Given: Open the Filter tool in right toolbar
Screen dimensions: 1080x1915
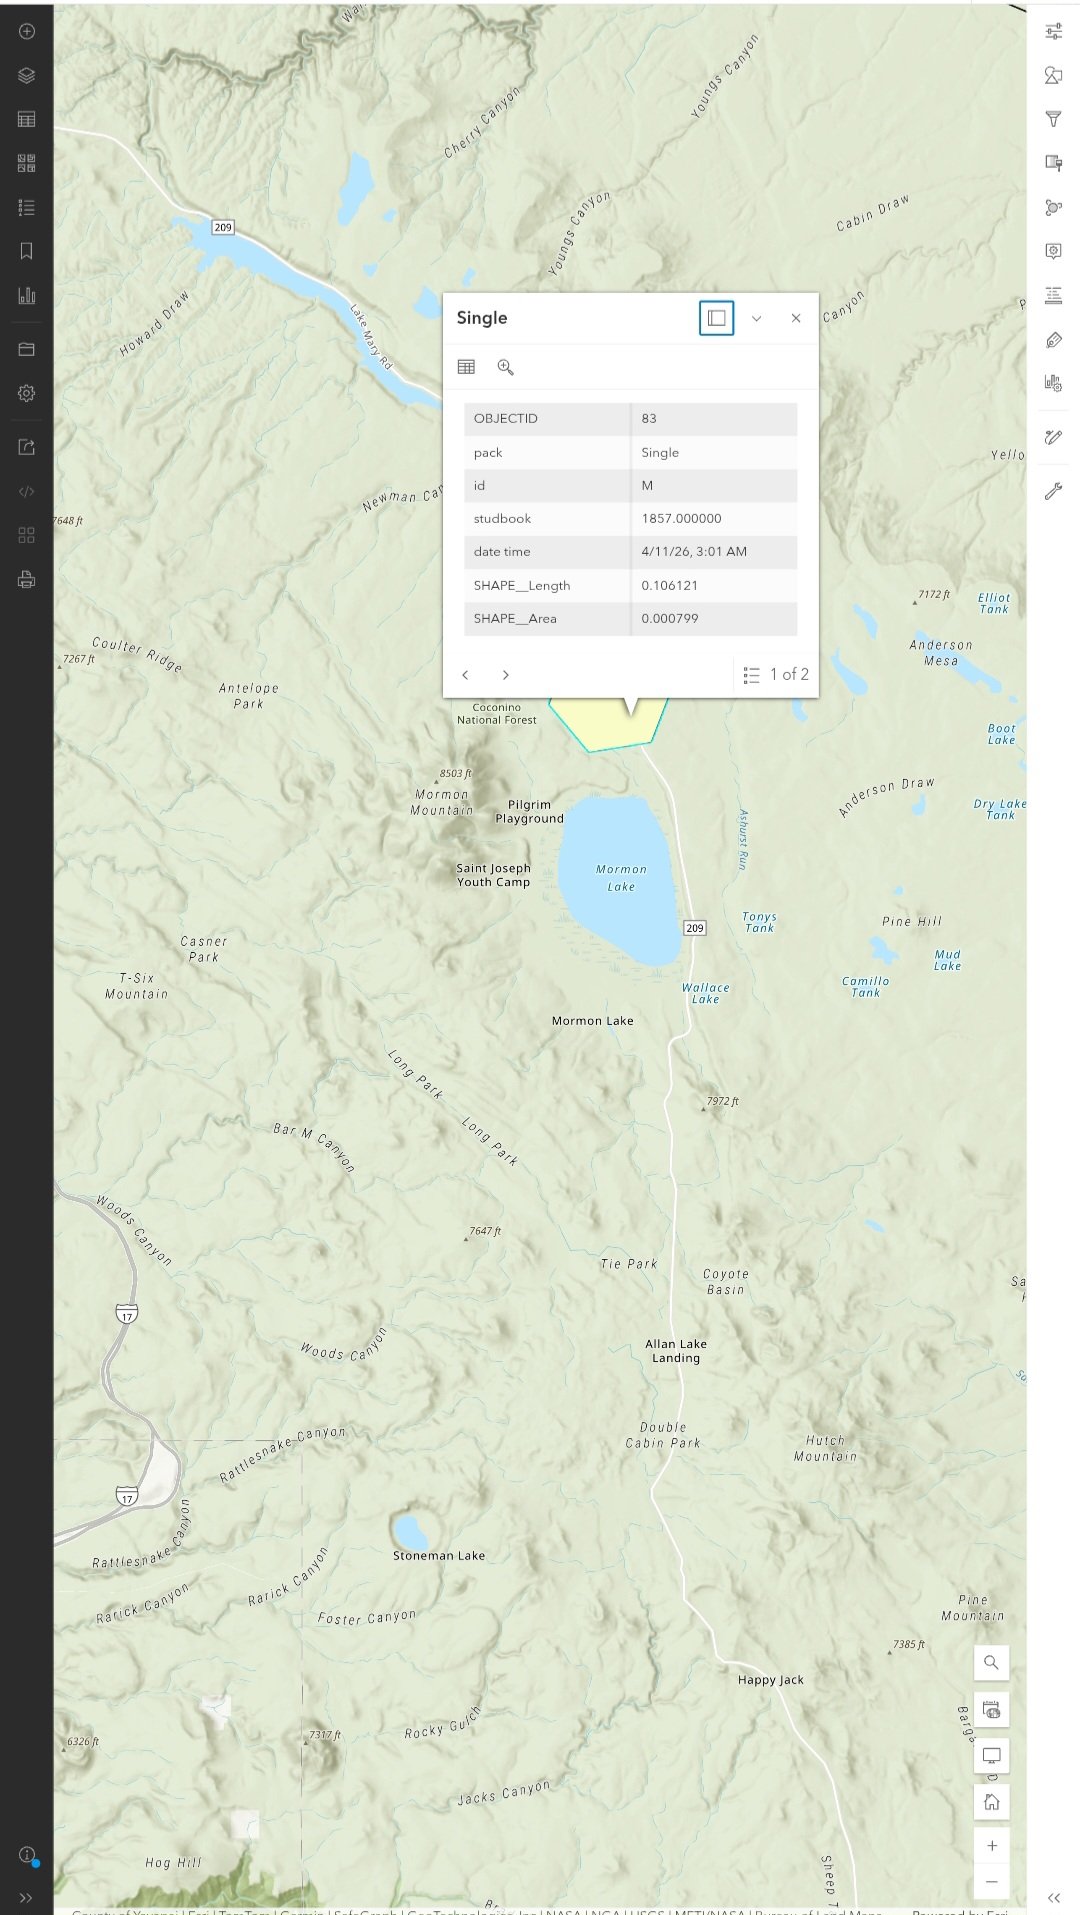Looking at the screenshot, I should (1053, 119).
